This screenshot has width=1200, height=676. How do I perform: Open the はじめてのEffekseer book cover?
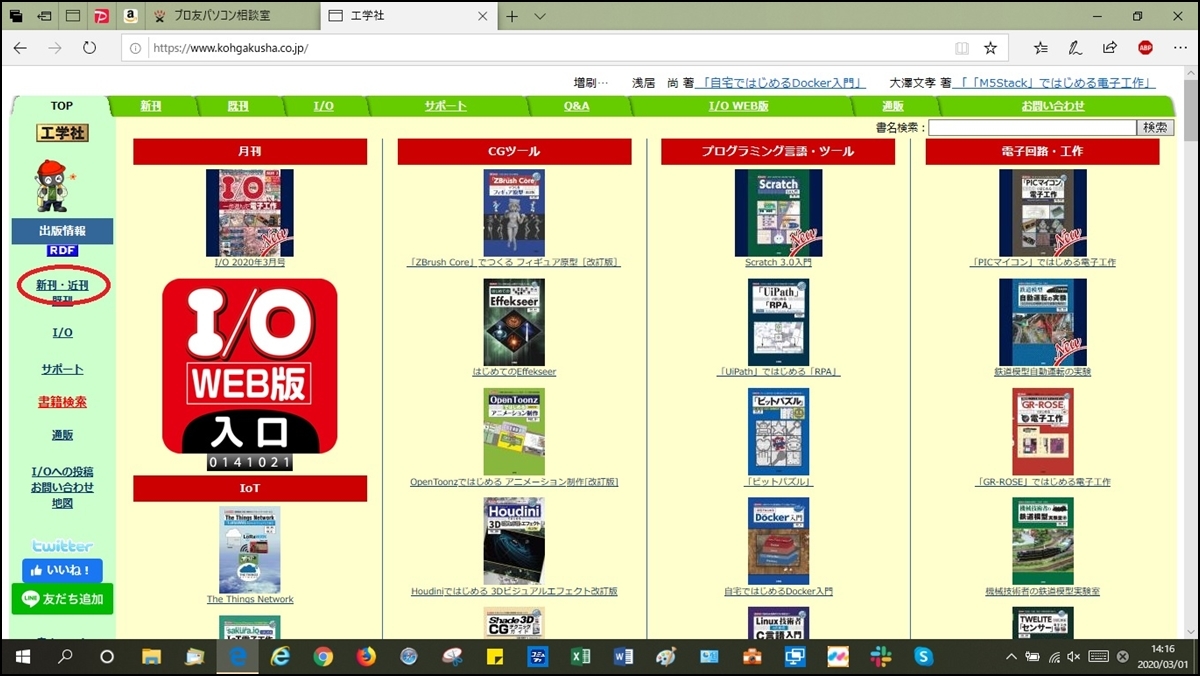(x=514, y=322)
